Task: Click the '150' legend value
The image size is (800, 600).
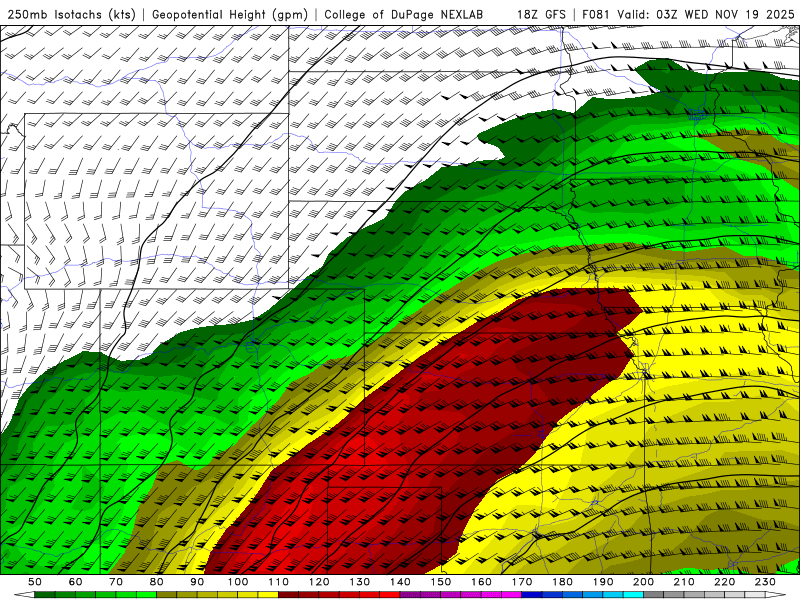Action: click(x=441, y=582)
